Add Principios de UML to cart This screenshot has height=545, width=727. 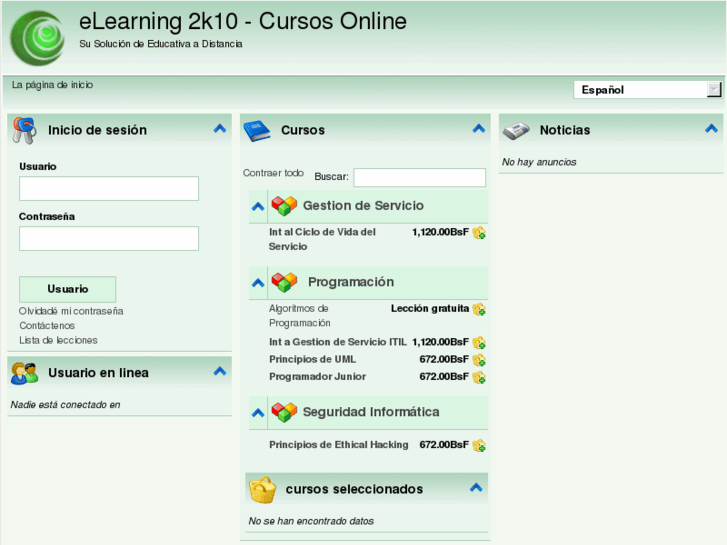479,360
